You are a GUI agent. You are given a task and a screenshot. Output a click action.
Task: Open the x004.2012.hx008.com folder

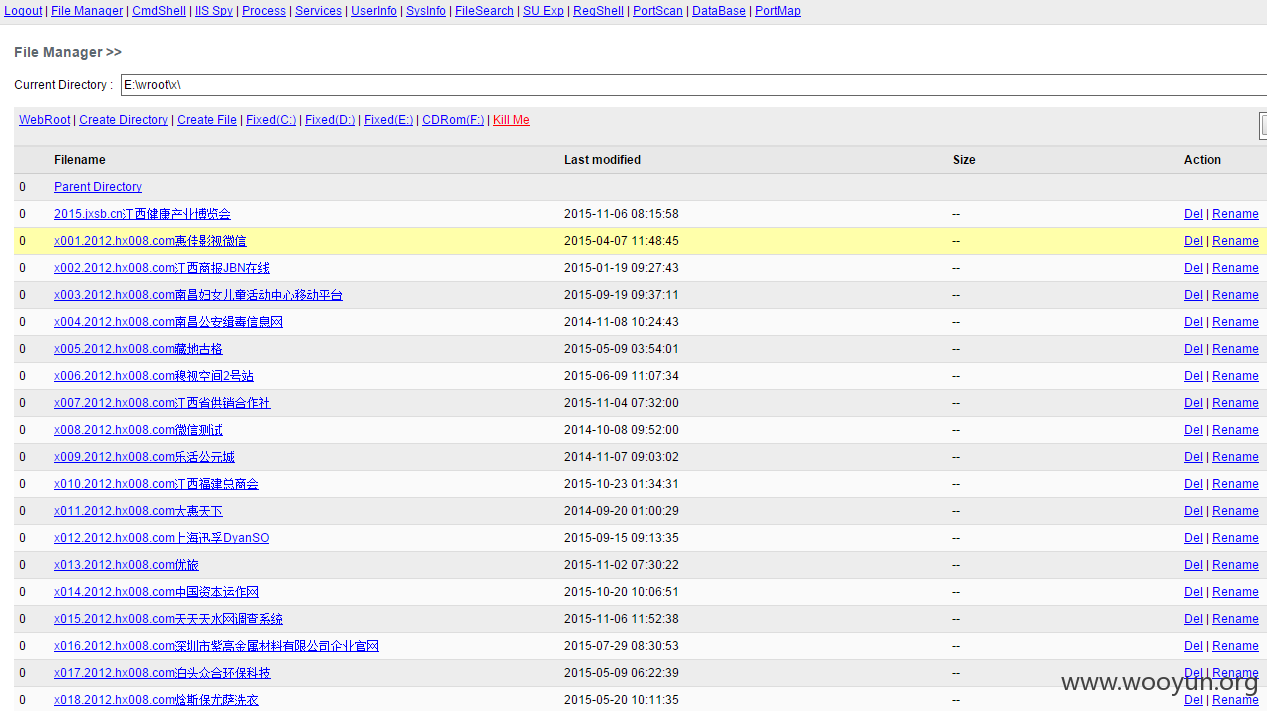168,322
